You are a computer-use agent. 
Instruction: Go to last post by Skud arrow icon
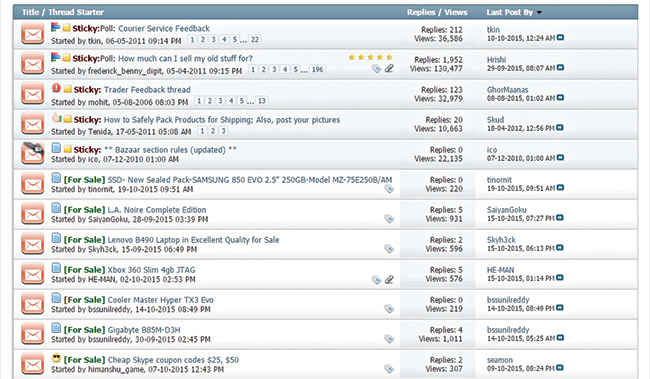560,128
